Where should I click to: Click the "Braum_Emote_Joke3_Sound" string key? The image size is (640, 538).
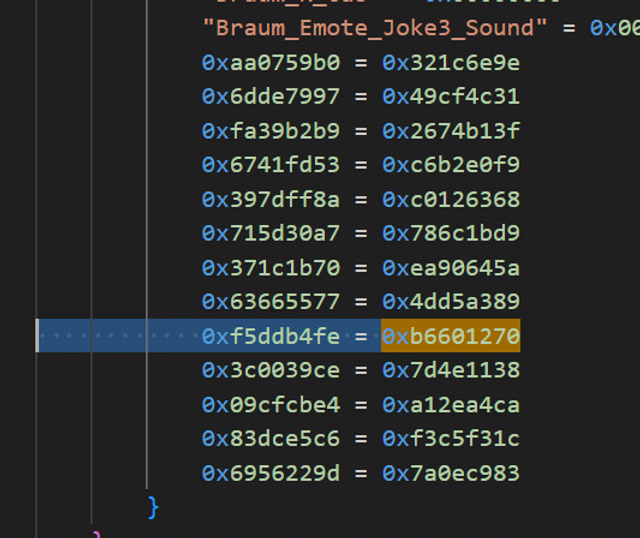[375, 28]
